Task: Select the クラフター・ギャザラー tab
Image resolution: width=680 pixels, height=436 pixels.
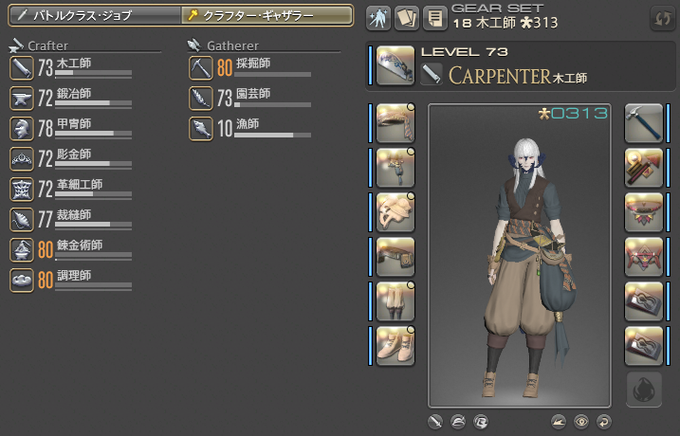Action: coord(267,16)
